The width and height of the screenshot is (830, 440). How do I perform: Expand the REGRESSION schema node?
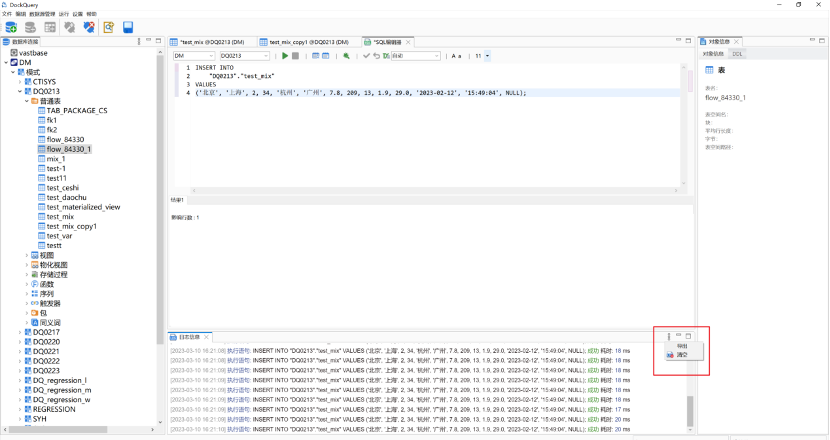[20, 409]
